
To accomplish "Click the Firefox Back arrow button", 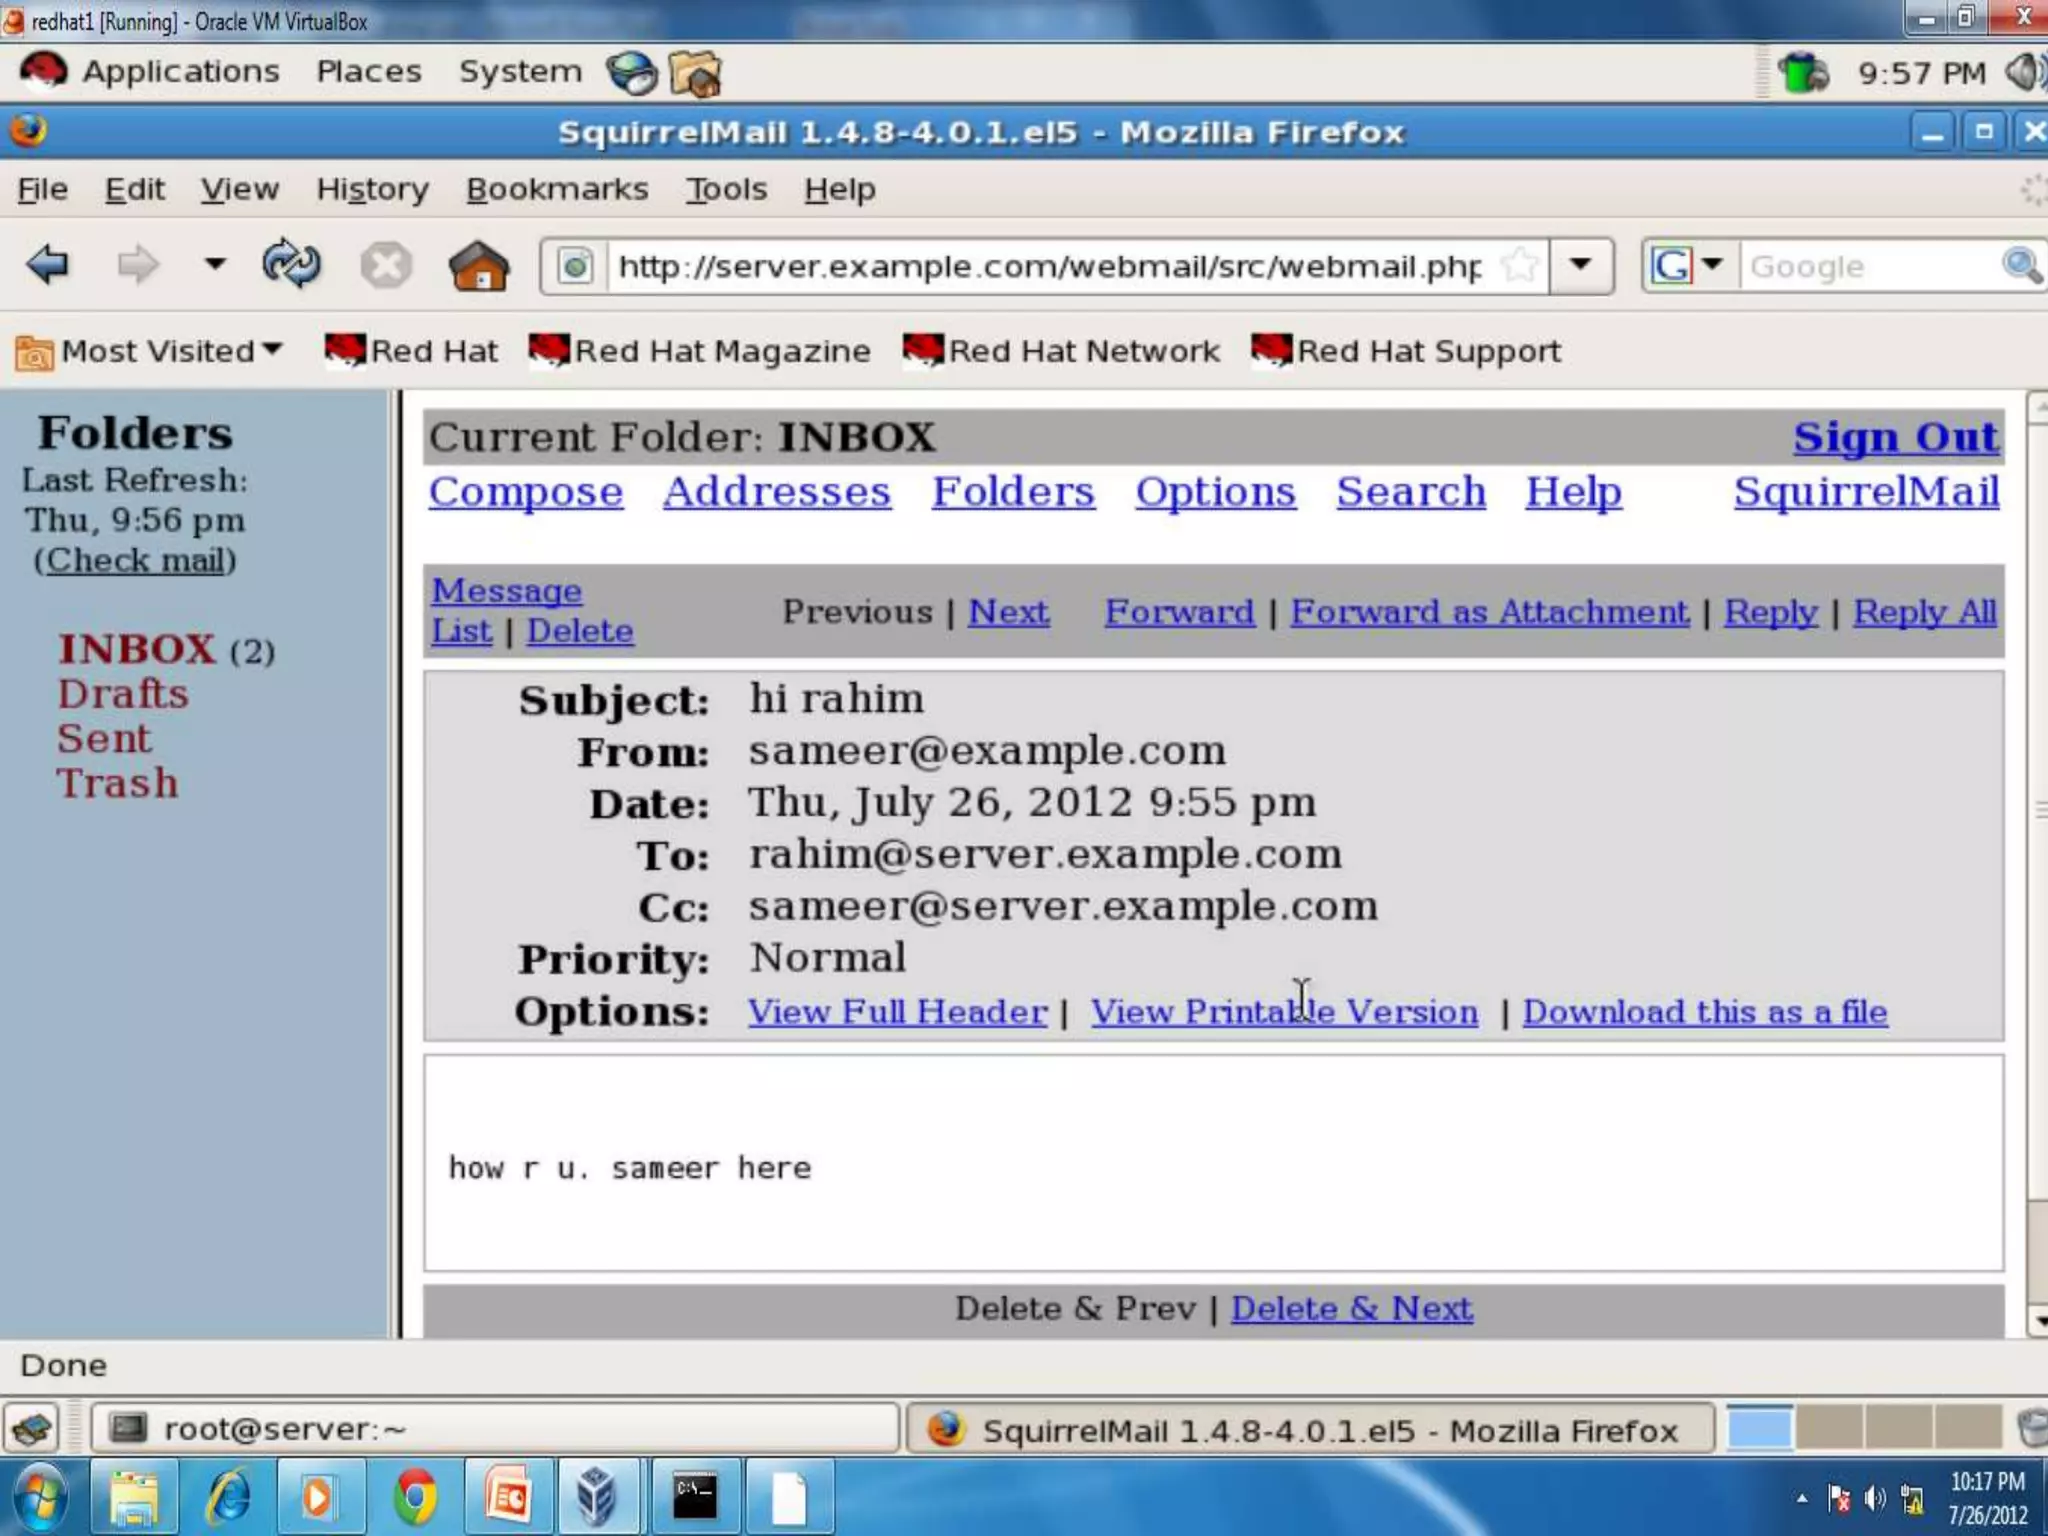I will (48, 265).
